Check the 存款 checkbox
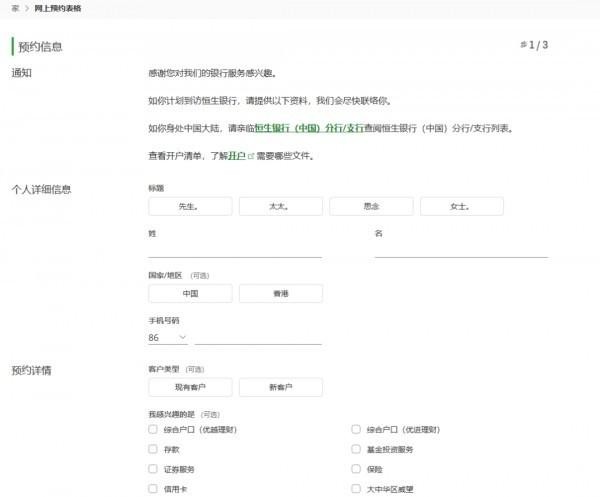Viewport: 600px width, 497px height. point(153,449)
